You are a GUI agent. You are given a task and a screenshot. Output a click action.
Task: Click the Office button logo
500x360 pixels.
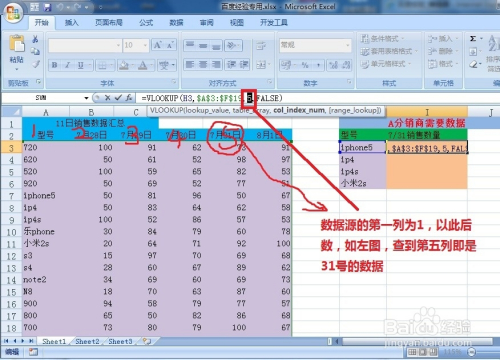coord(13,13)
